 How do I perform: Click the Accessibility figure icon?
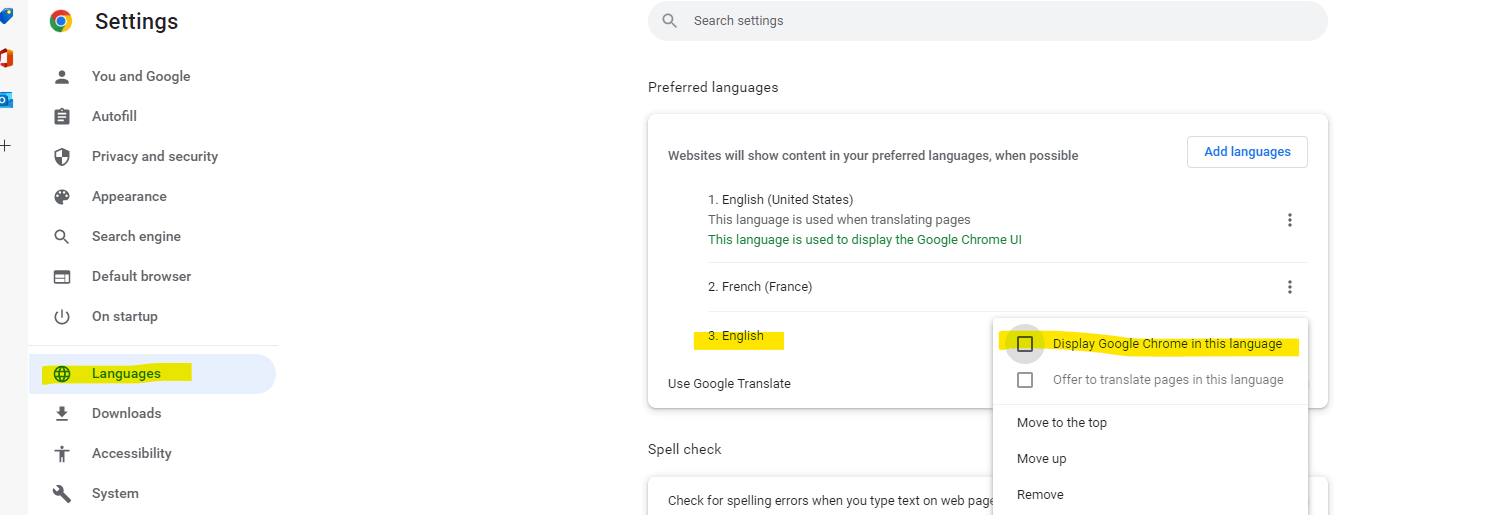pyautogui.click(x=62, y=454)
